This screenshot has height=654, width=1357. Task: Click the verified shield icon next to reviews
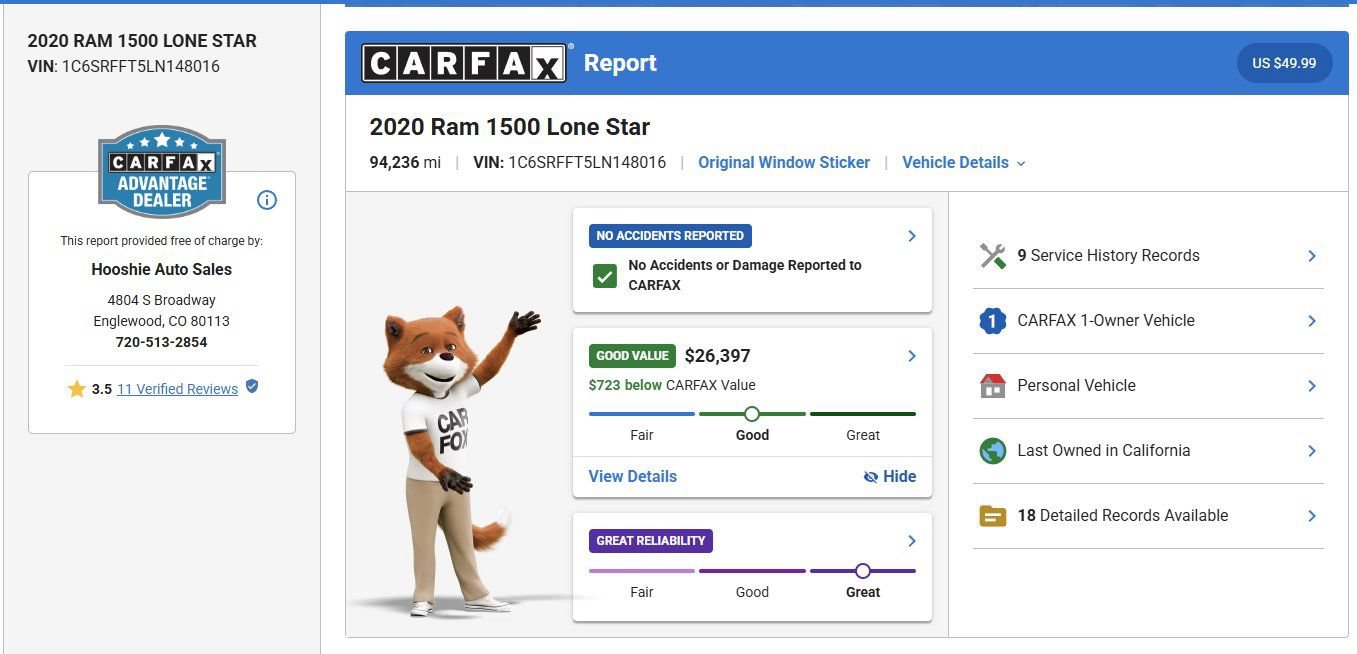coord(252,387)
